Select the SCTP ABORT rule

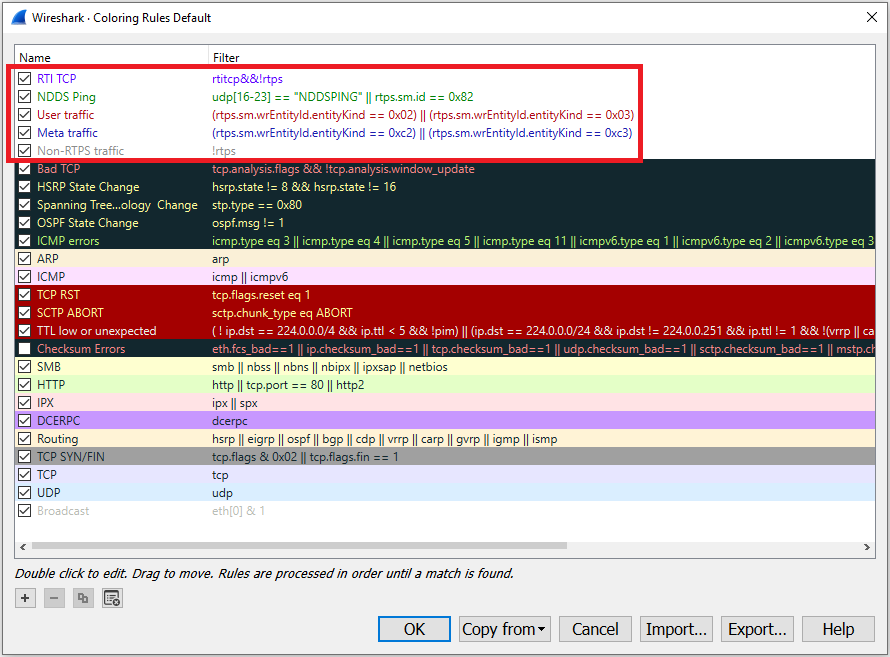pyautogui.click(x=70, y=313)
